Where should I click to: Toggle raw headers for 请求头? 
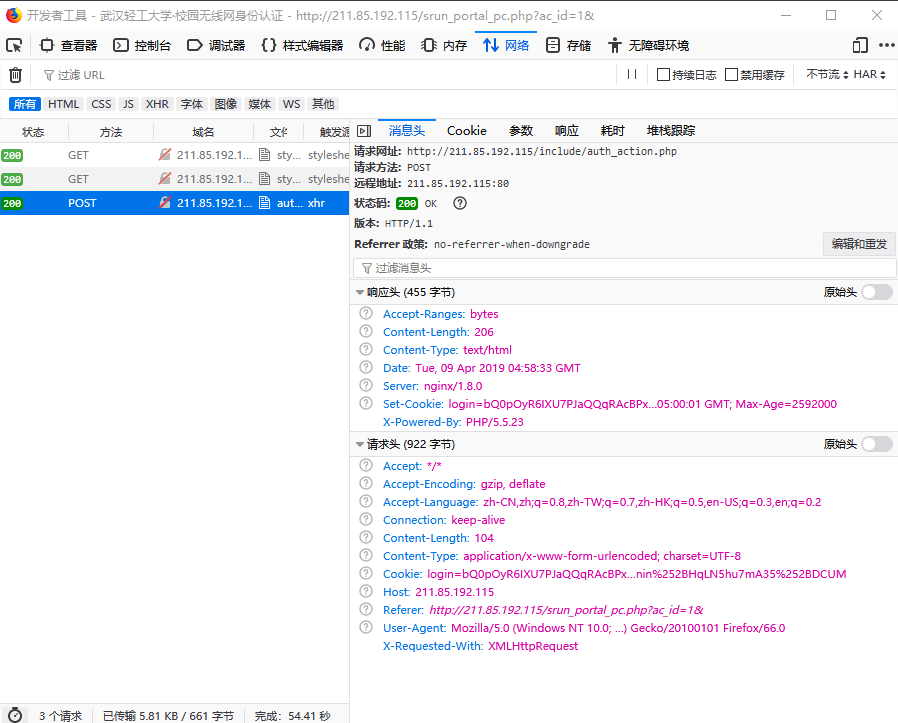(876, 444)
